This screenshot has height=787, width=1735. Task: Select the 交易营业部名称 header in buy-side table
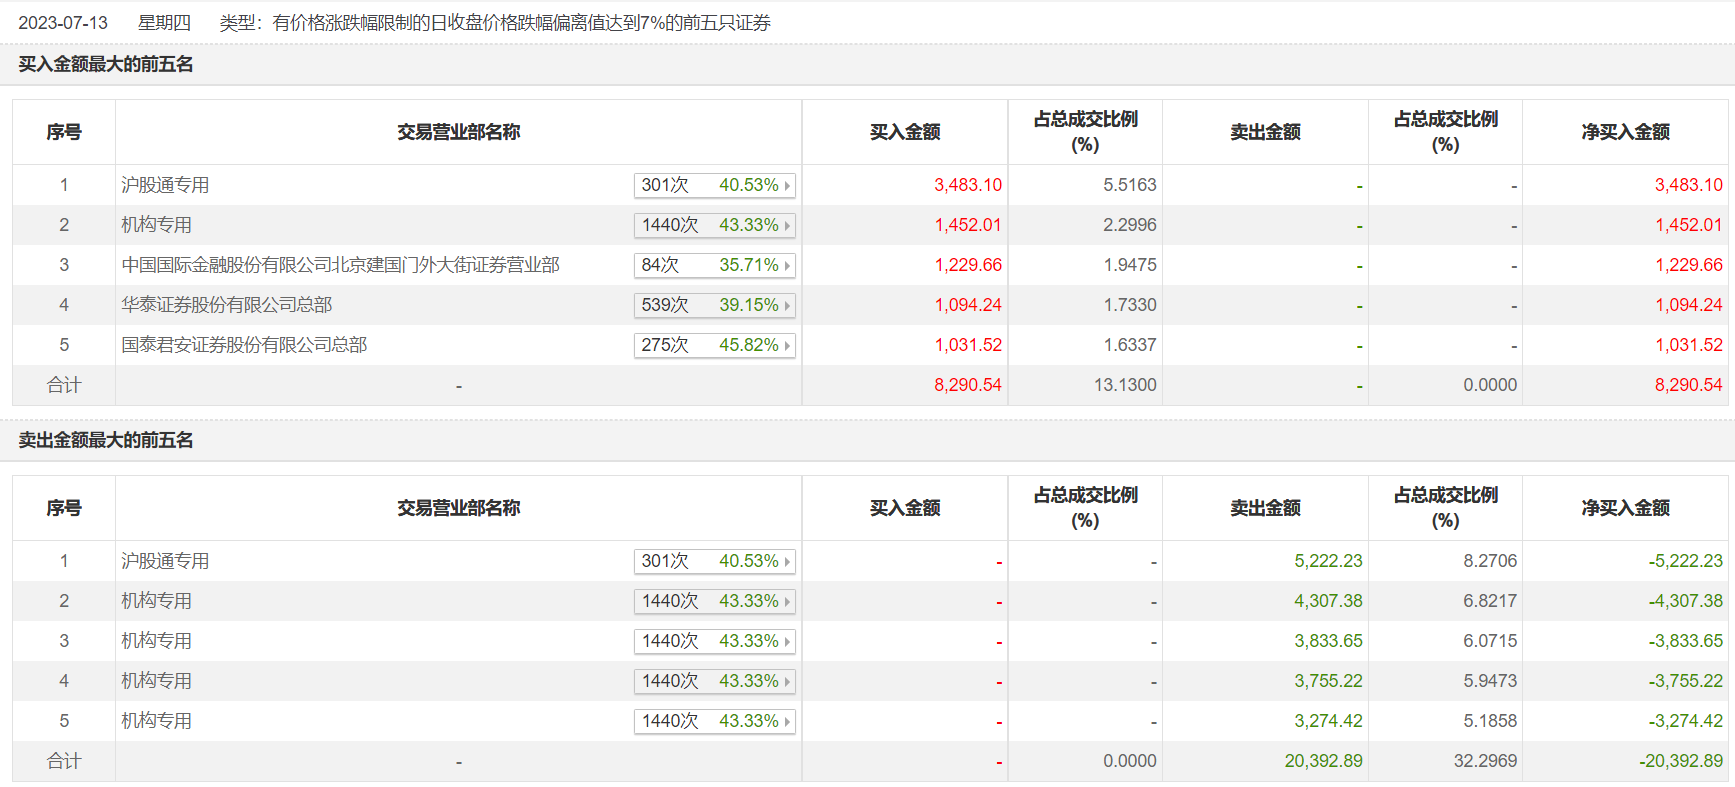tap(458, 132)
